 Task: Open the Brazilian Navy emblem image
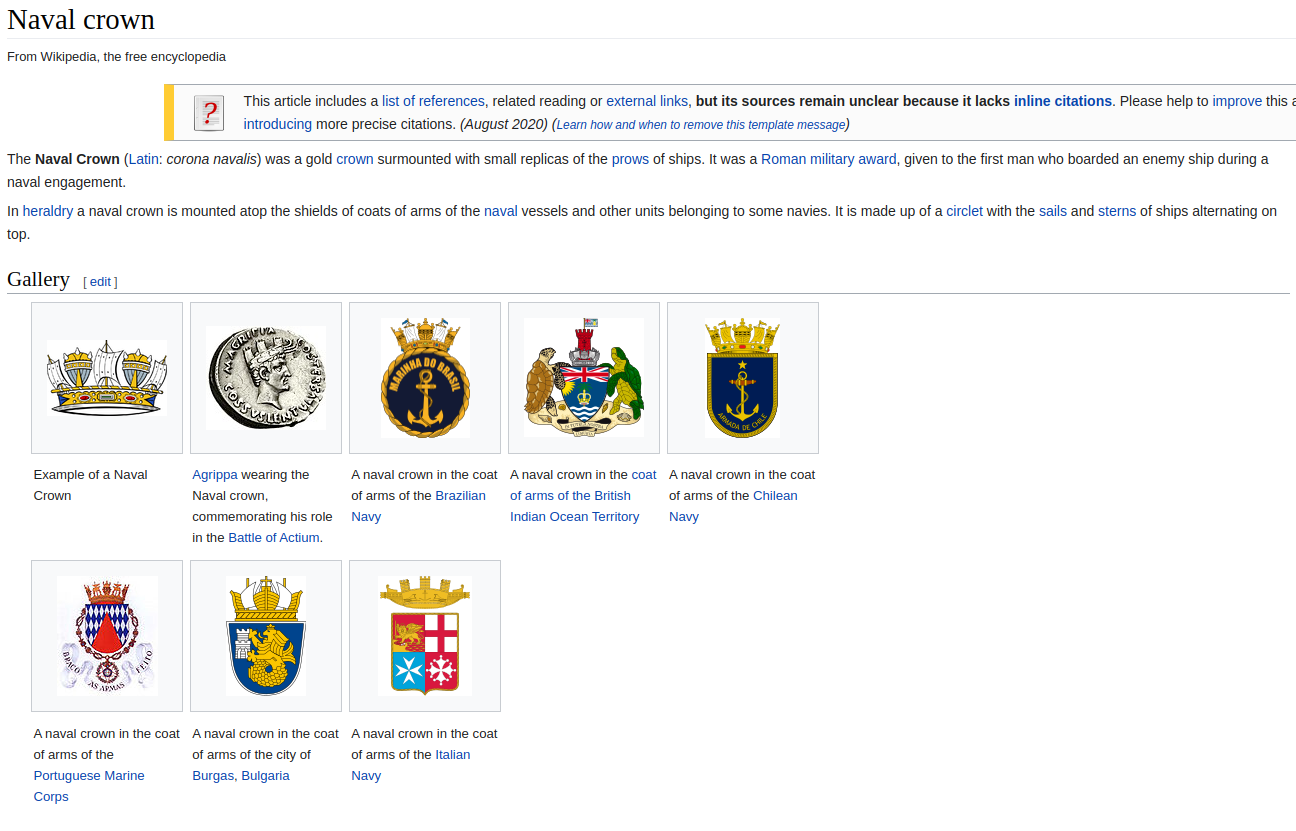coord(425,378)
